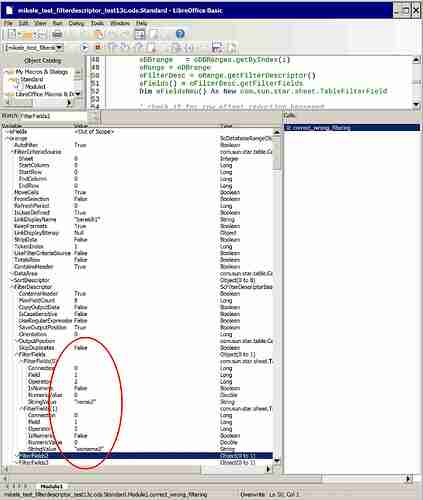Screen dimensions: 423x500
Task: Collapse the FilterFields(1) node
Action: click(x=21, y=408)
